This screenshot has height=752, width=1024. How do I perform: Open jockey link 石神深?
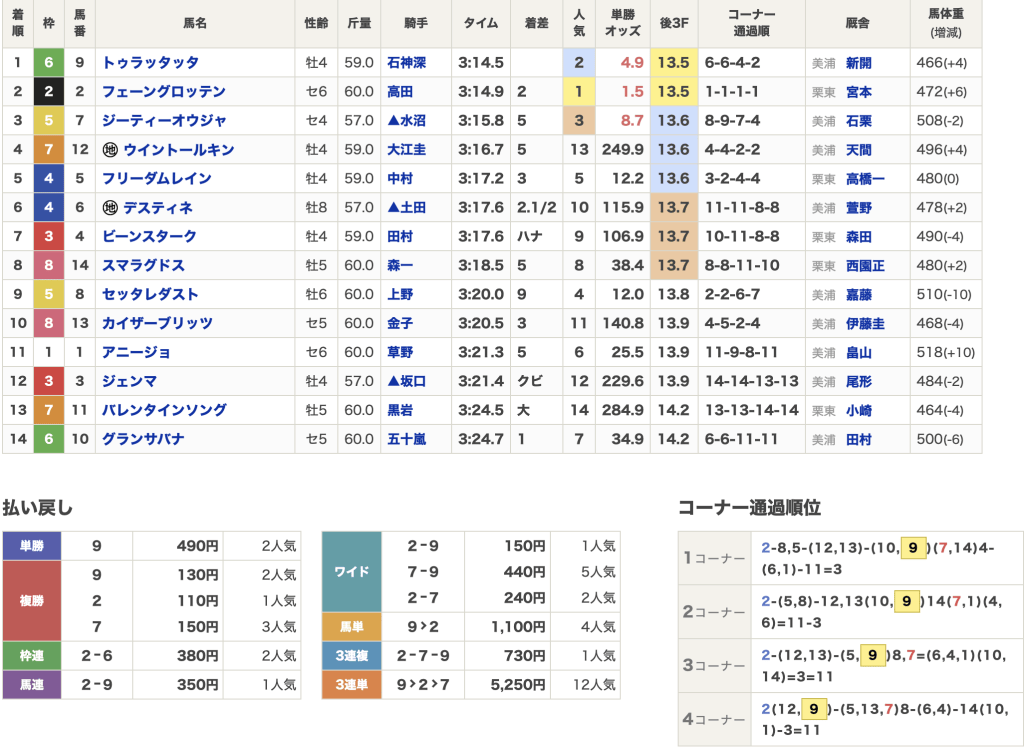click(x=406, y=63)
